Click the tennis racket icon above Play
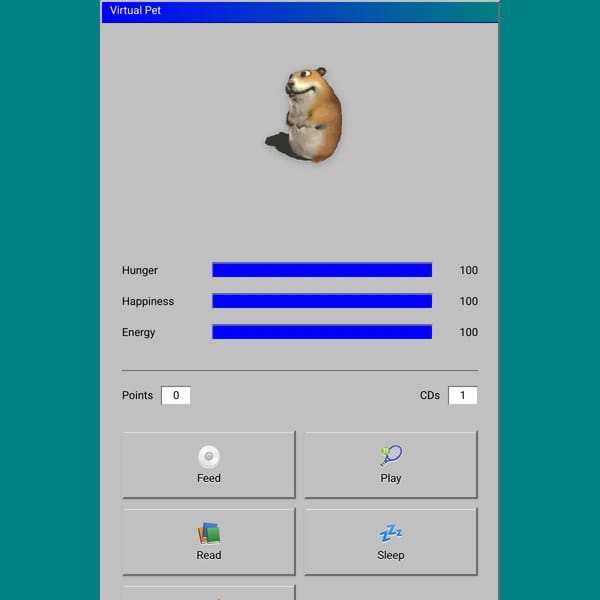Screen dimensions: 600x600 [391, 455]
